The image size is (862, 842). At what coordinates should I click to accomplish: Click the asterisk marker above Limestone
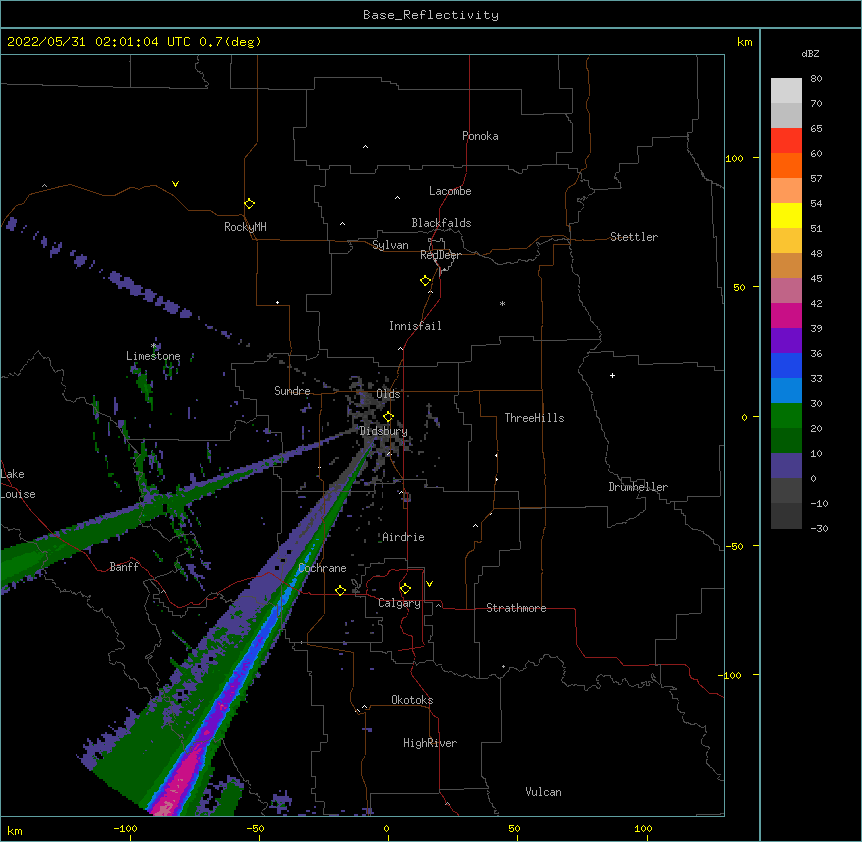[154, 346]
